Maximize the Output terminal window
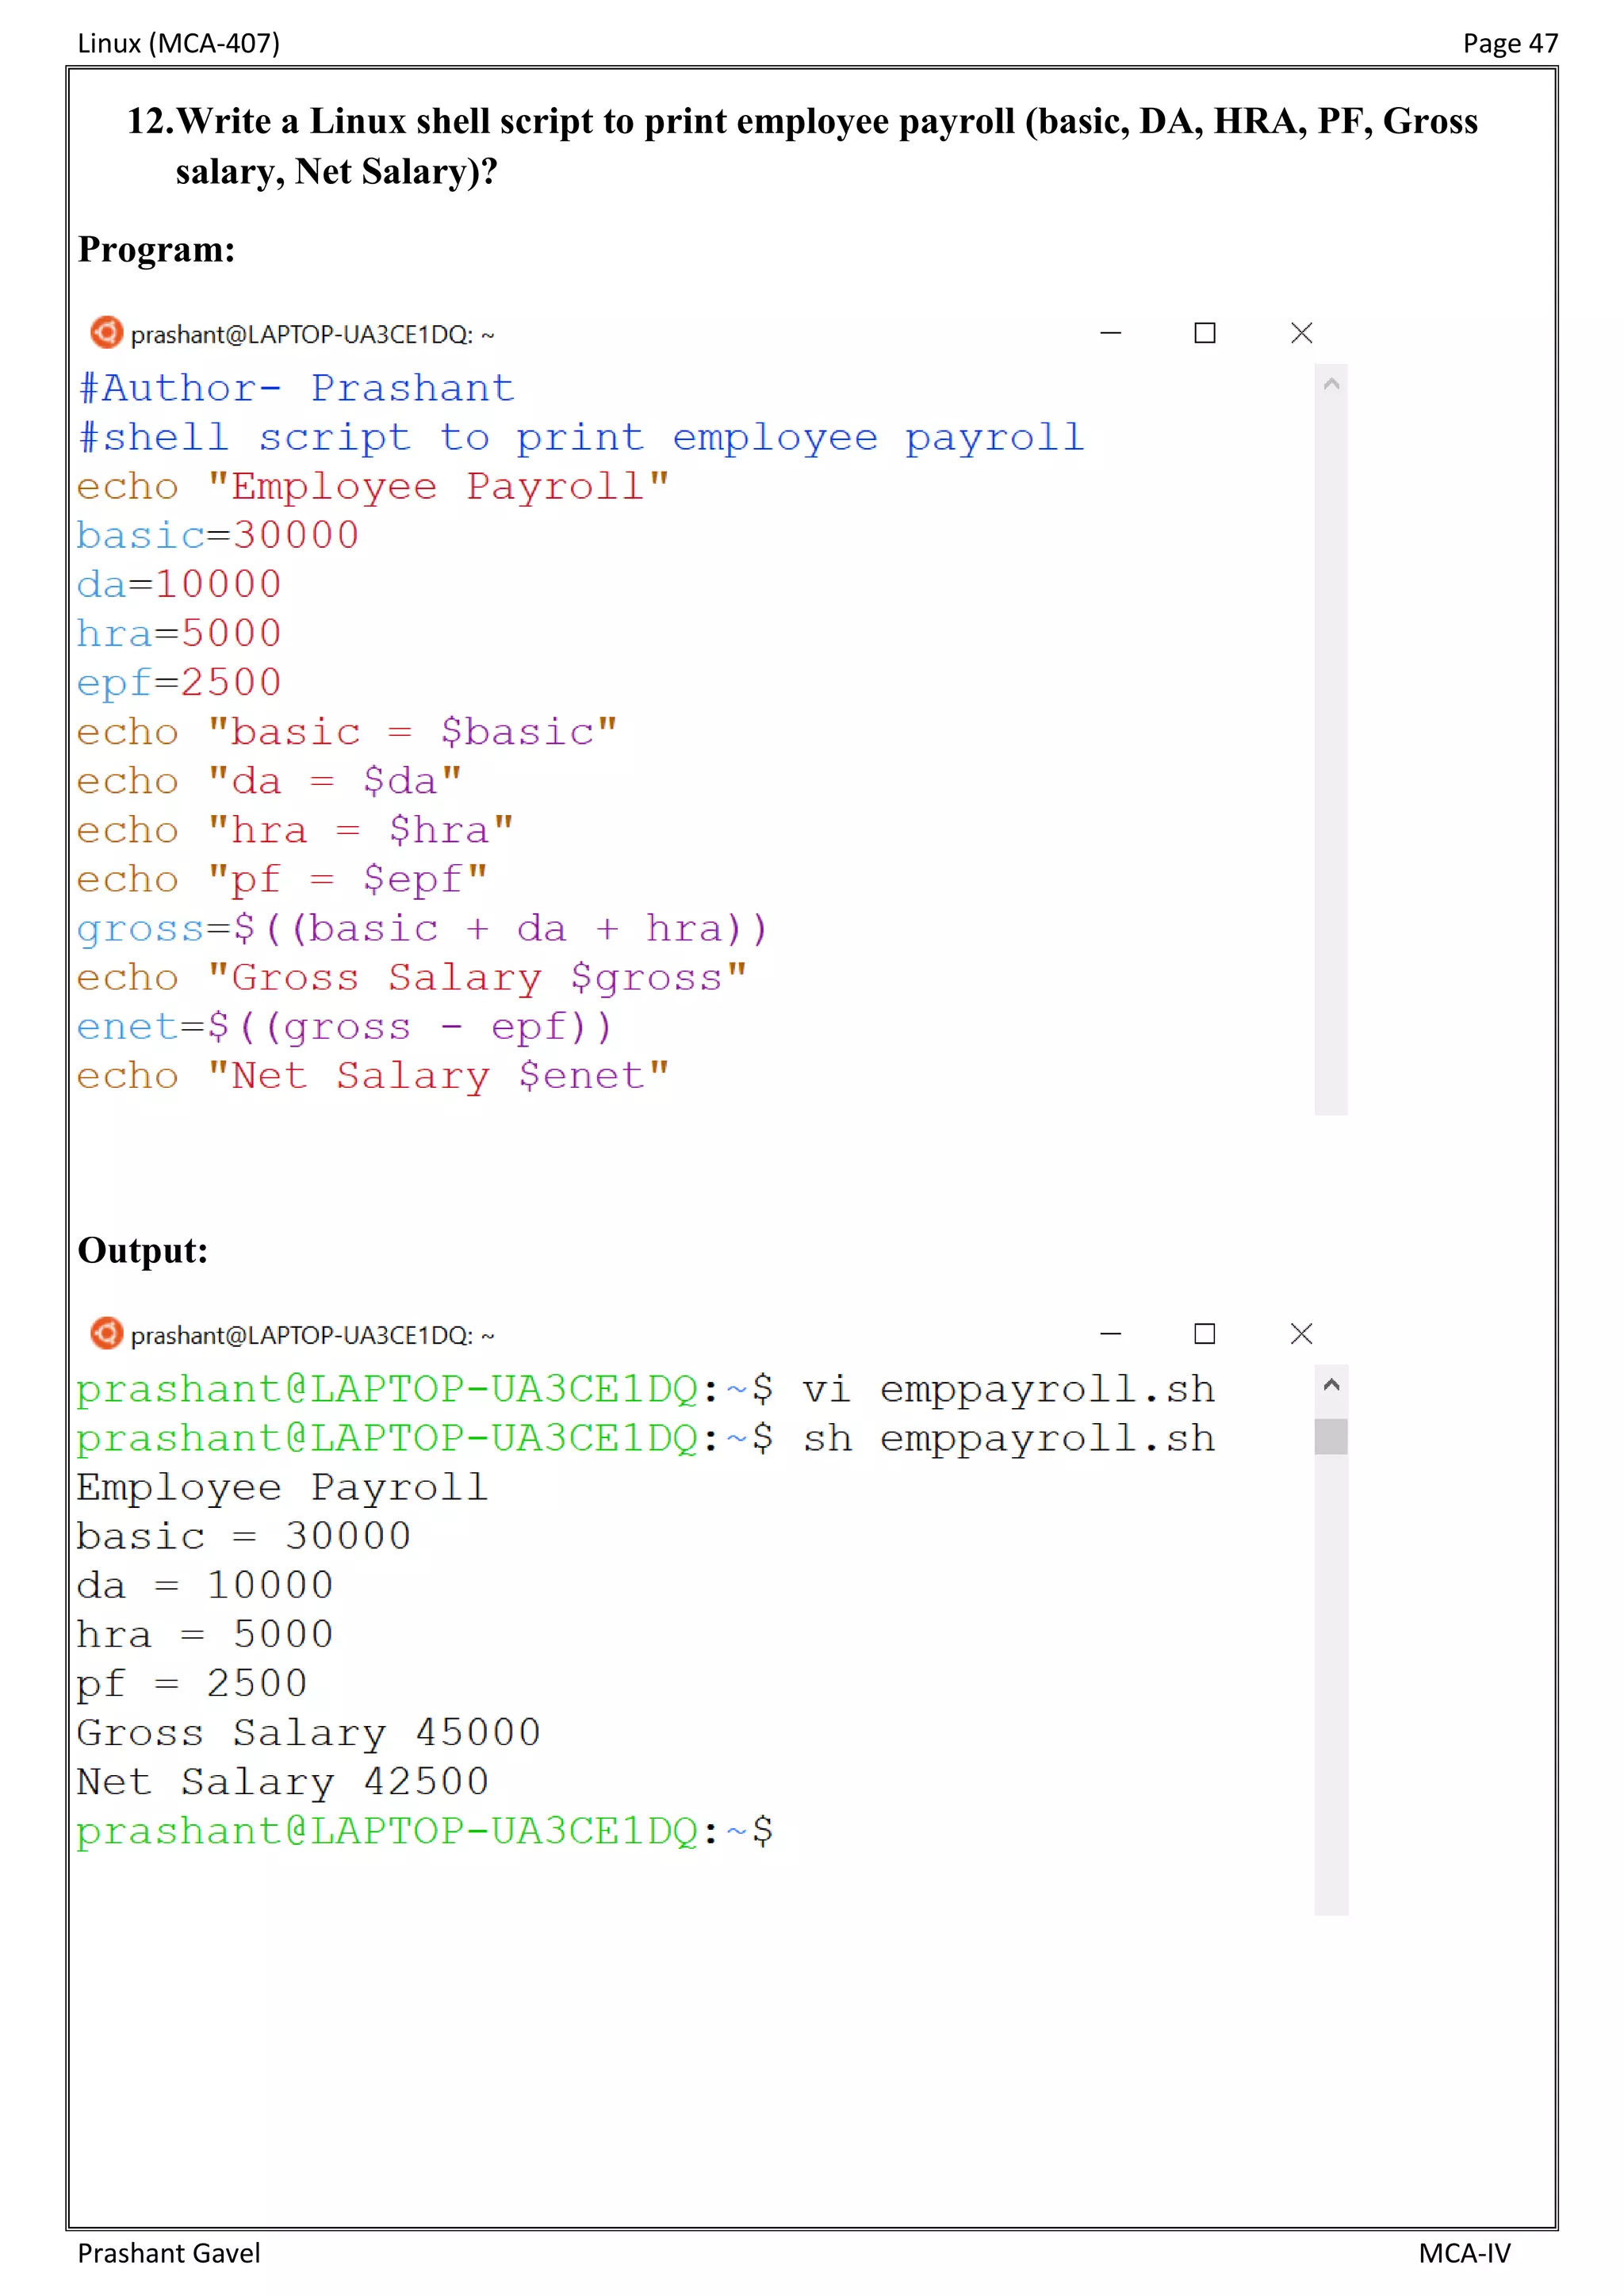1624x2296 pixels. coord(1205,1334)
